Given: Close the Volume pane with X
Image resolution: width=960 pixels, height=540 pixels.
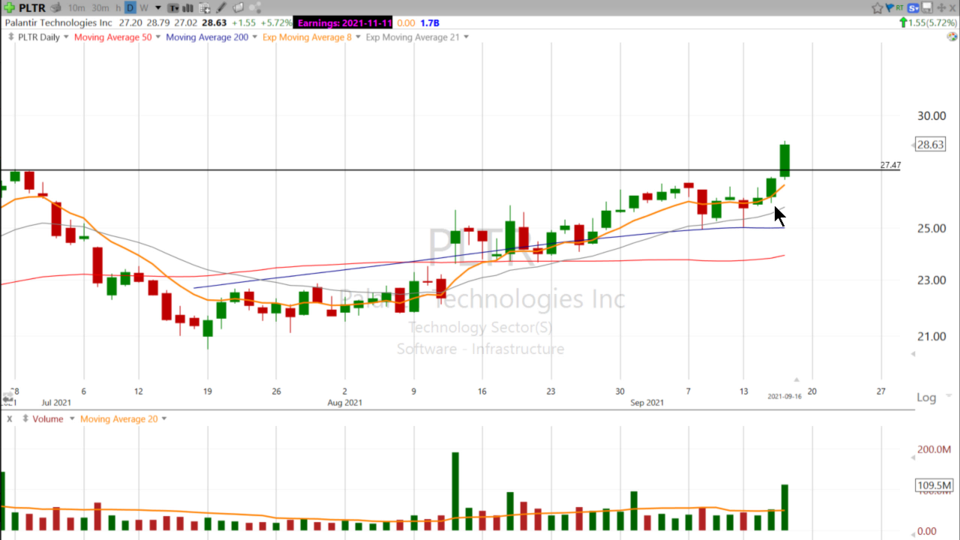Looking at the screenshot, I should [9, 419].
